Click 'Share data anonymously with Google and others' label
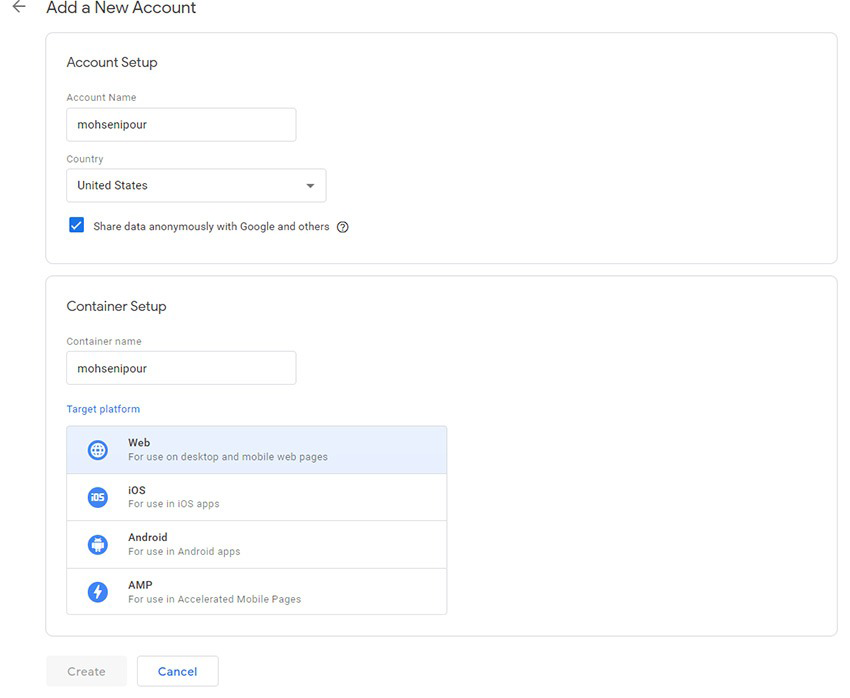The image size is (850, 698). tap(211, 227)
